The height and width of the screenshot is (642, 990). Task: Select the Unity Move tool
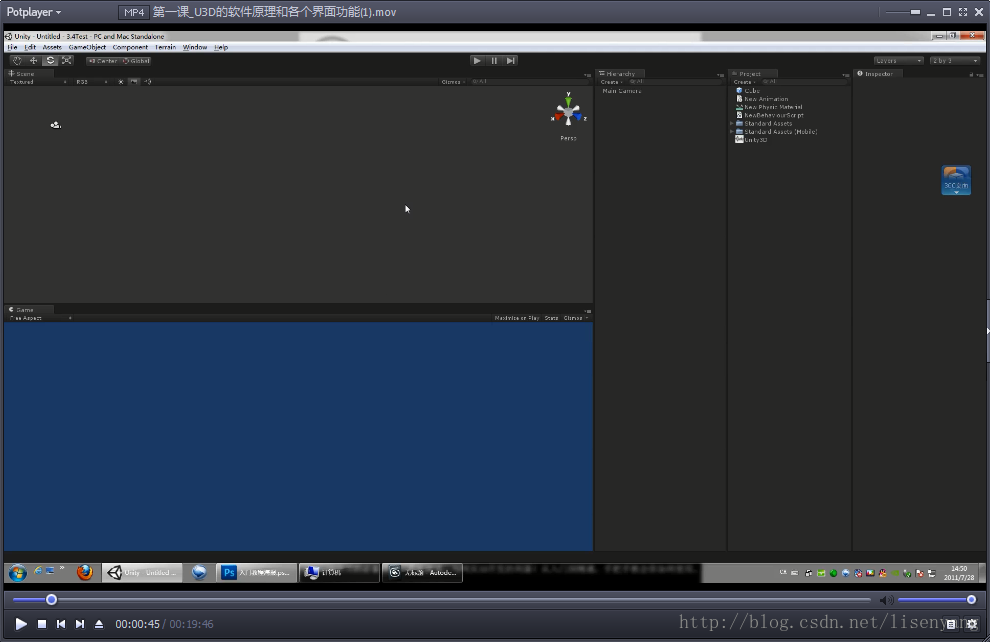[x=33, y=61]
